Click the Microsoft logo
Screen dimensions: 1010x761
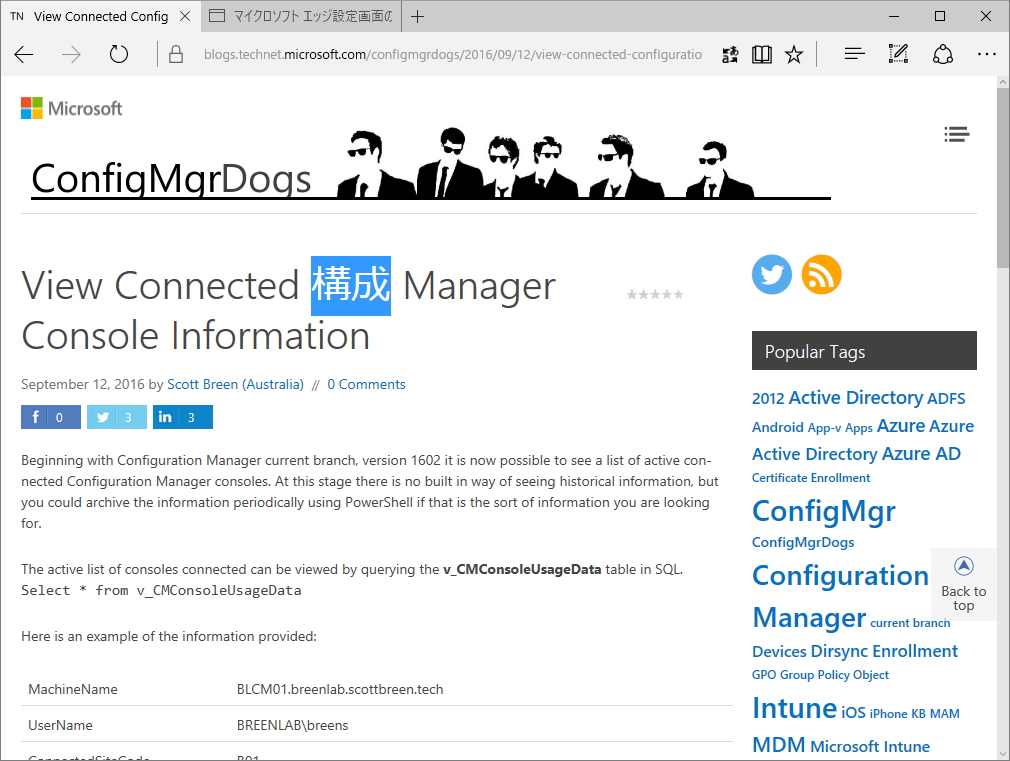click(71, 108)
